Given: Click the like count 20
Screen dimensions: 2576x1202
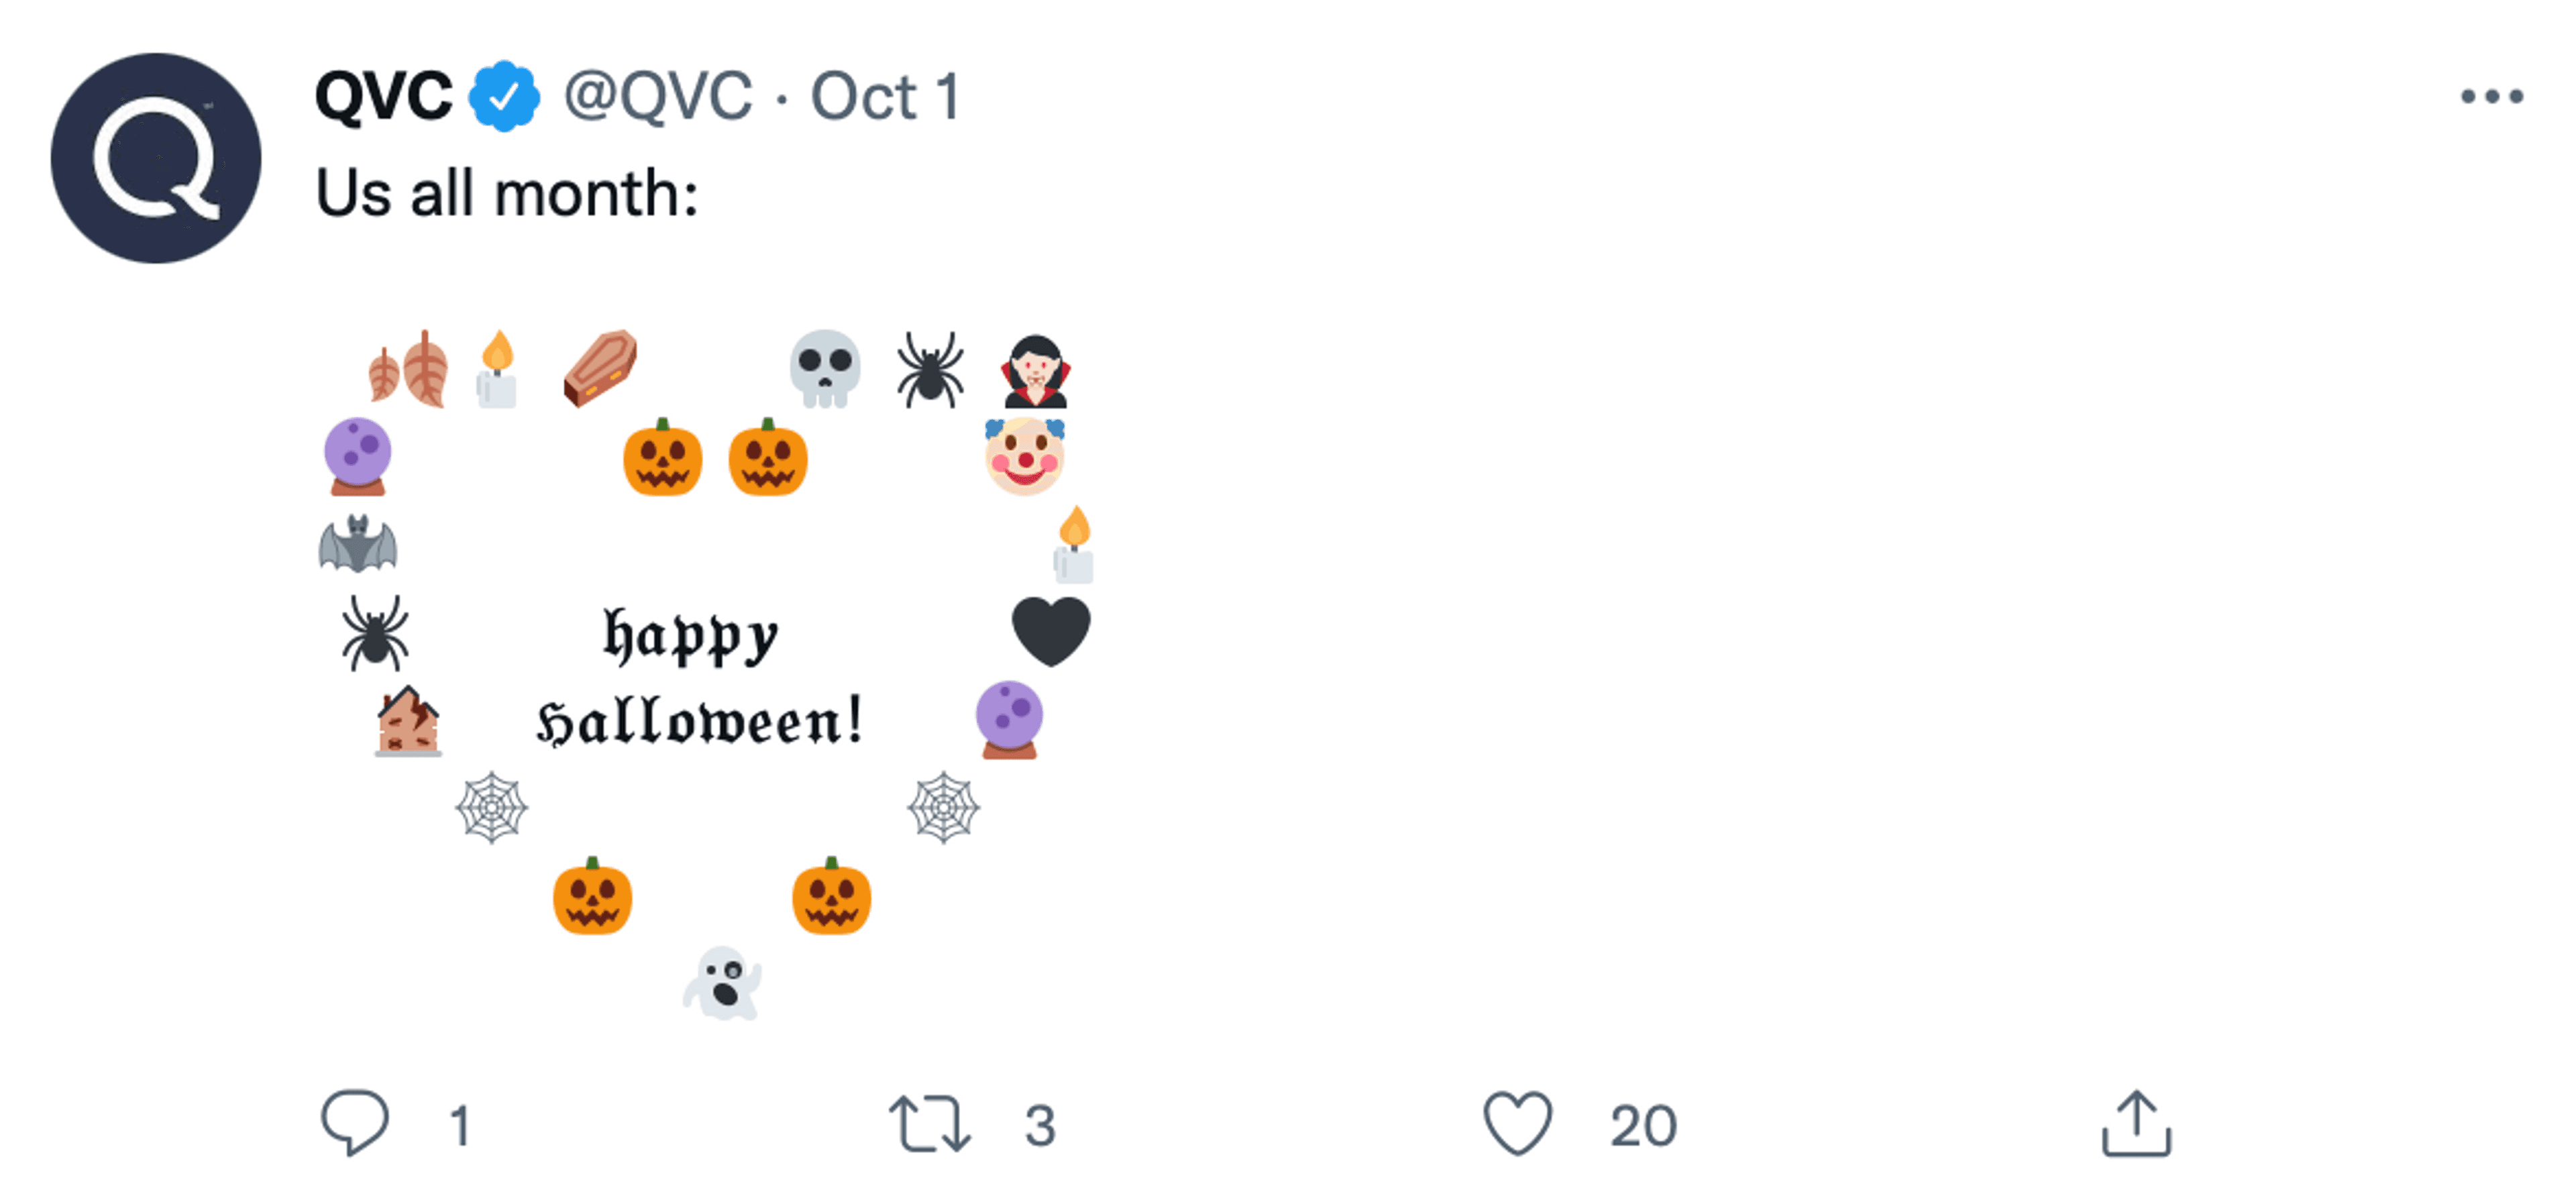Looking at the screenshot, I should tap(1643, 1126).
